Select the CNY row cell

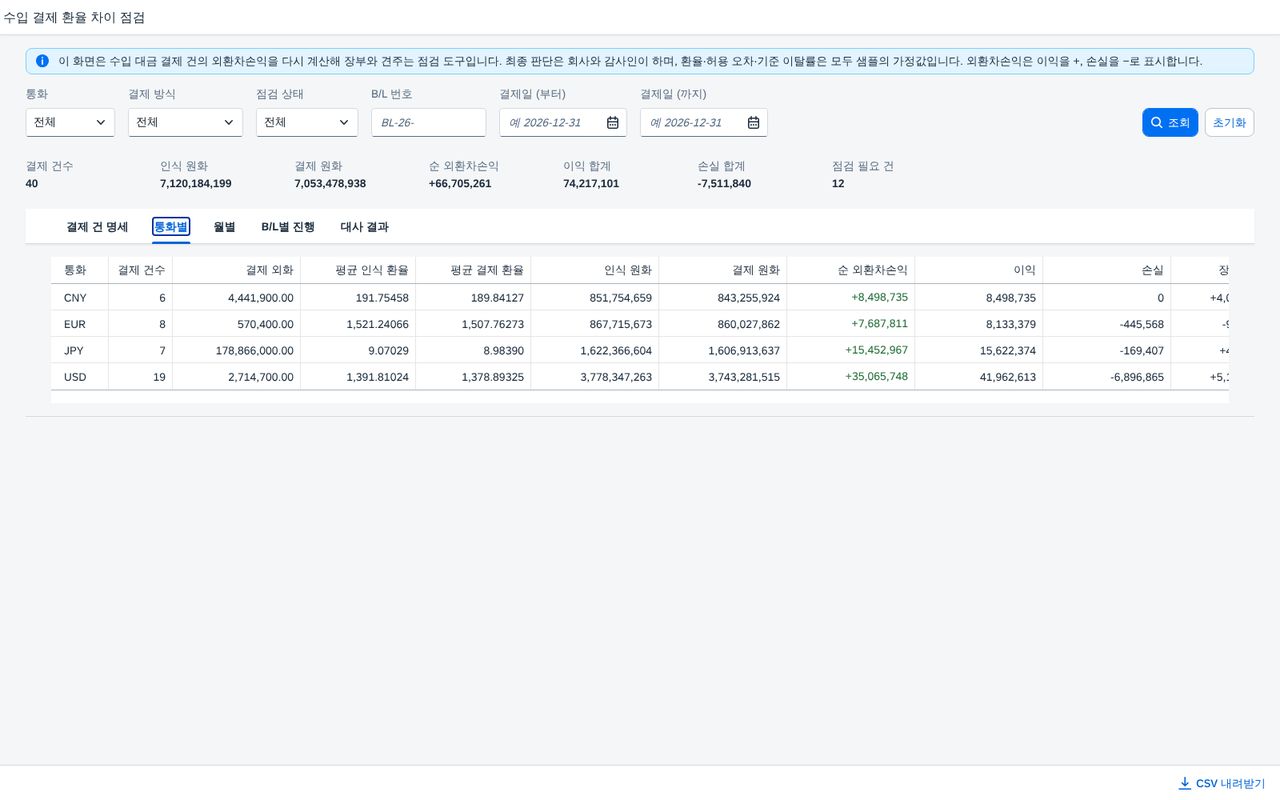[80, 298]
